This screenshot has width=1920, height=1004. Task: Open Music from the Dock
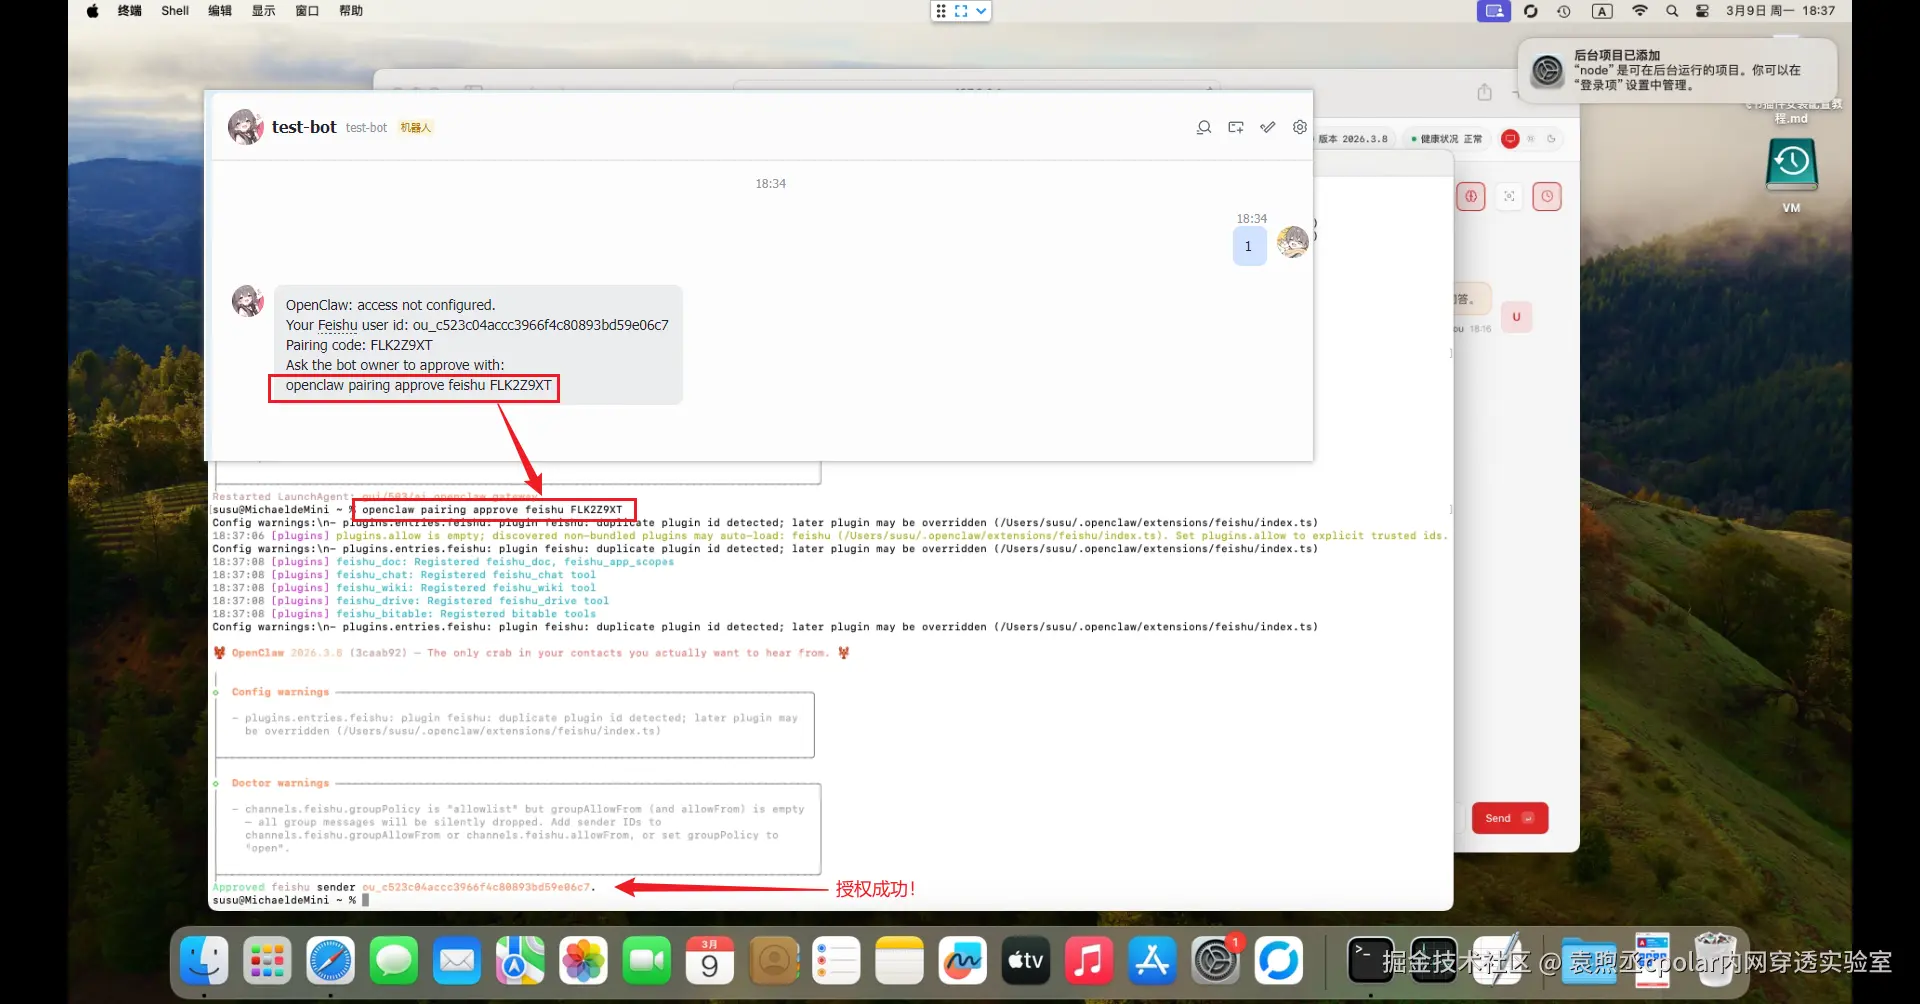pyautogui.click(x=1089, y=961)
